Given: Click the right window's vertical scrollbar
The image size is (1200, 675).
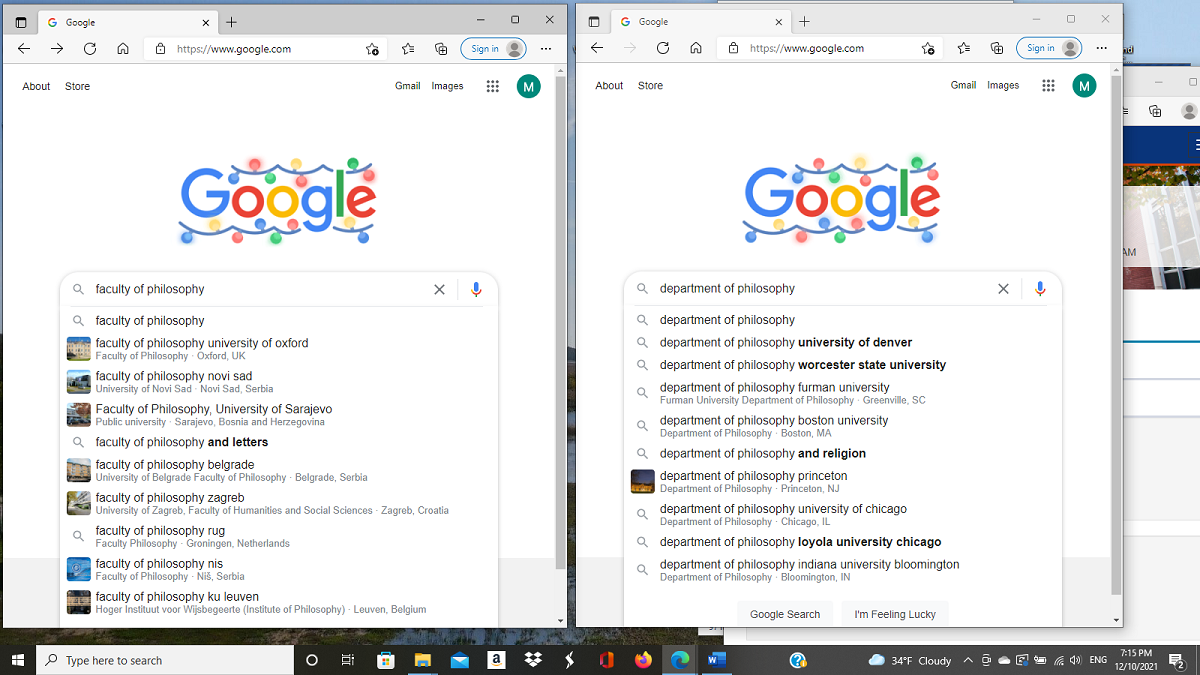Looking at the screenshot, I should pos(1116,330).
